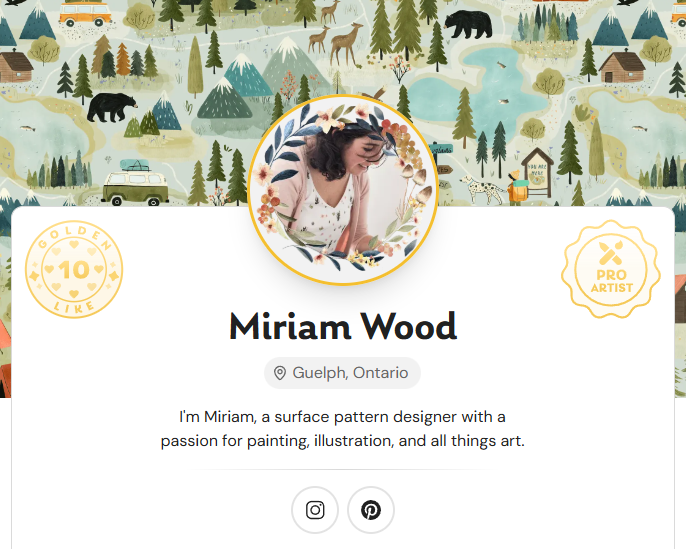Click the Guelph, Ontario location label
The width and height of the screenshot is (686, 549).
pyautogui.click(x=350, y=373)
